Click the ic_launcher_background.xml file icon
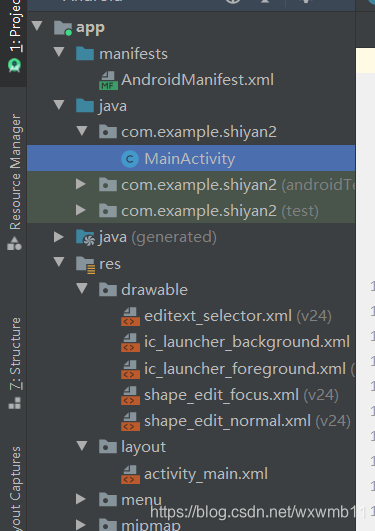The width and height of the screenshot is (375, 531). pos(130,342)
